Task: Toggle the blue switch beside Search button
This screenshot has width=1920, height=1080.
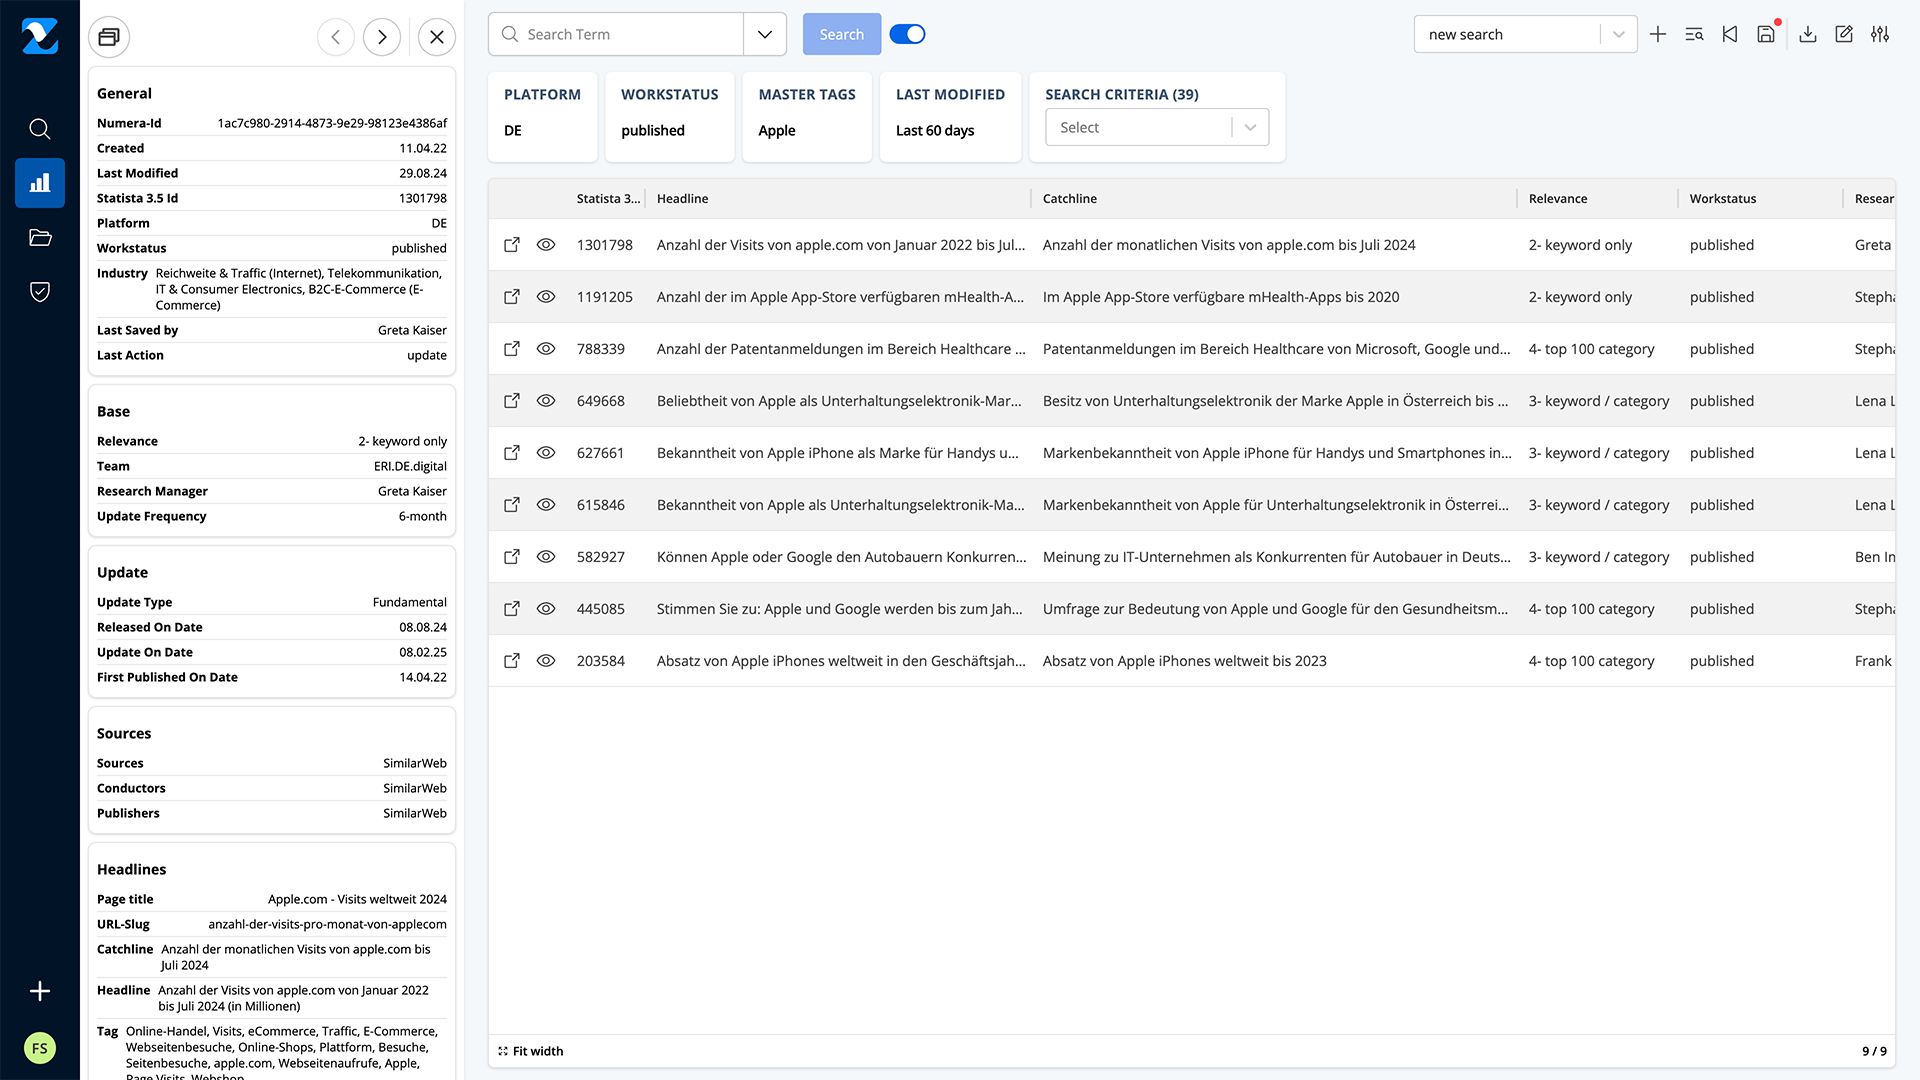Action: (x=907, y=34)
